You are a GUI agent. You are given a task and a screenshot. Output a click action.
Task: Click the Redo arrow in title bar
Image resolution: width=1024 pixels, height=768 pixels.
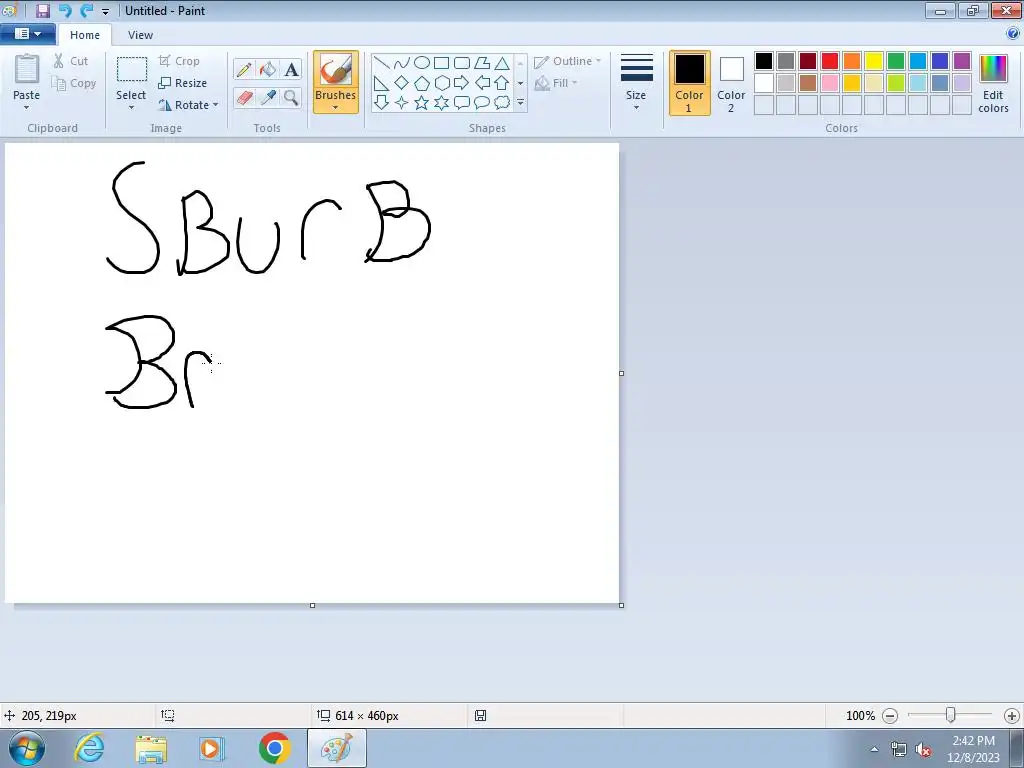[x=86, y=10]
